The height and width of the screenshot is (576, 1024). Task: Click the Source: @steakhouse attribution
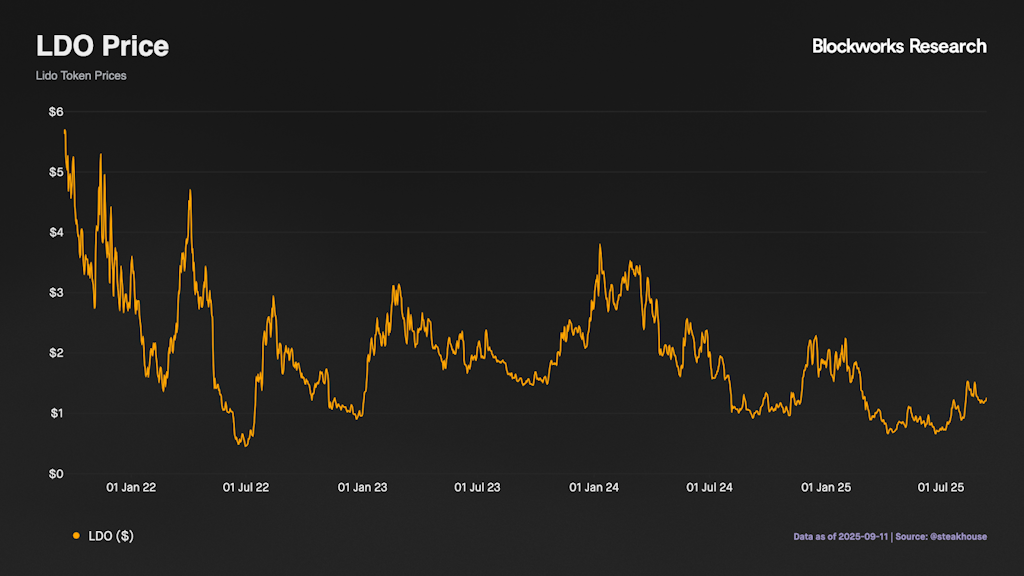coord(941,537)
